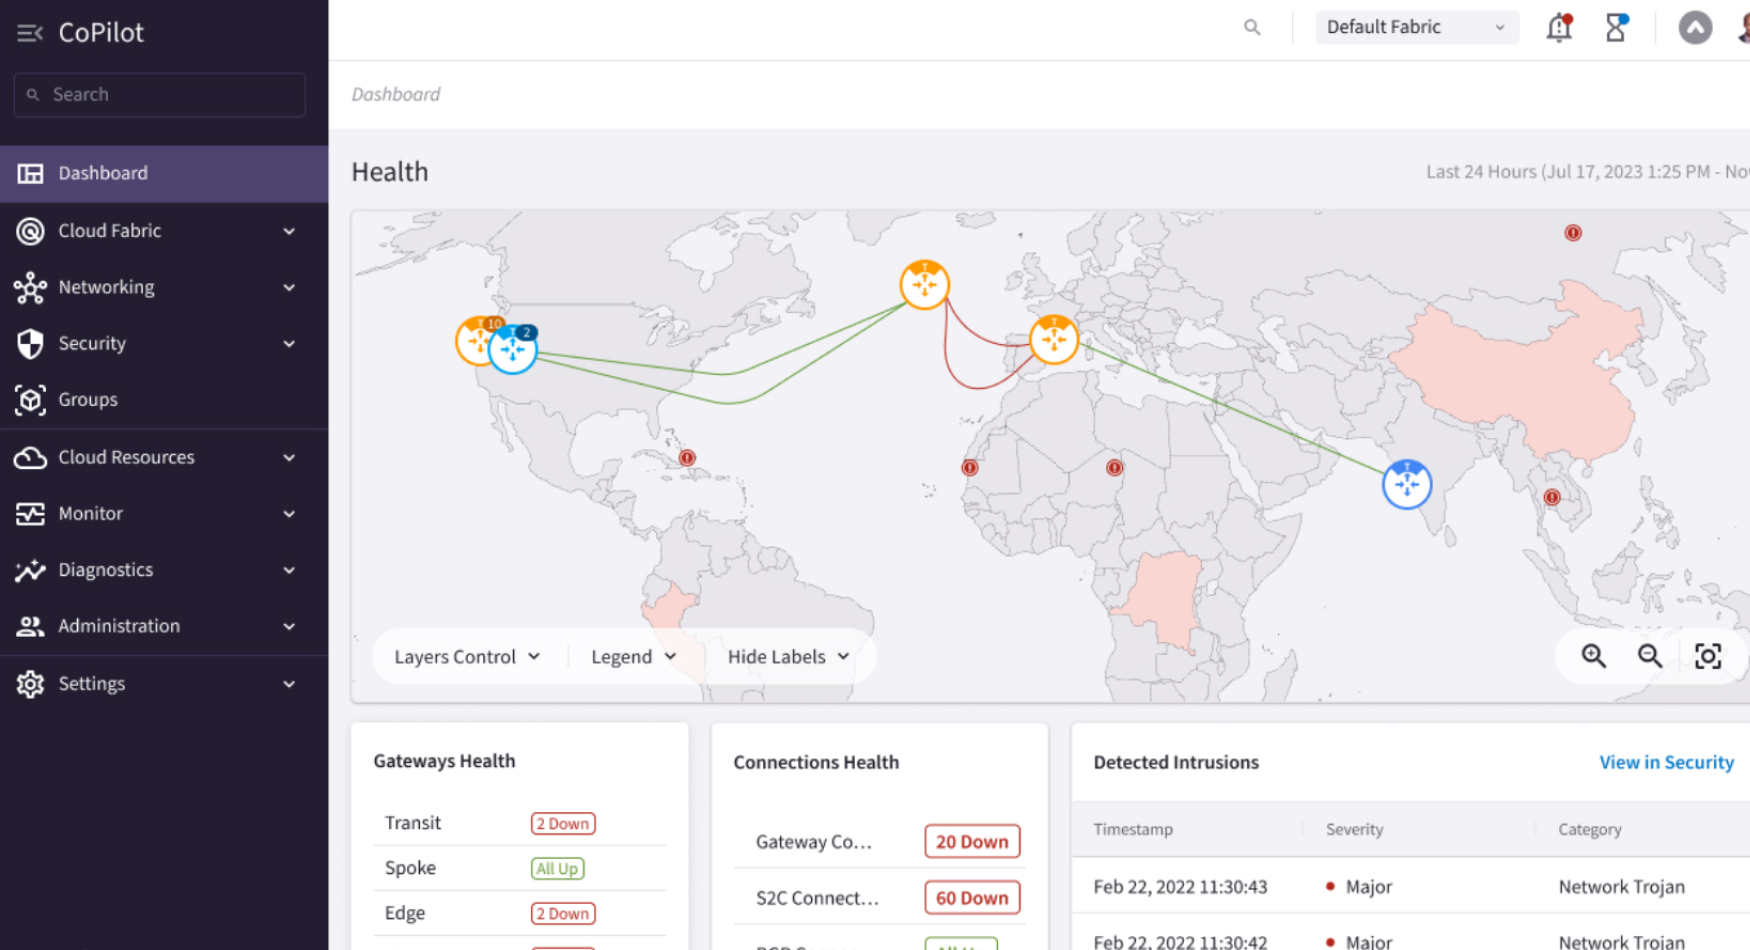Image resolution: width=1750 pixels, height=950 pixels.
Task: Click the View in Security link
Action: click(1665, 762)
